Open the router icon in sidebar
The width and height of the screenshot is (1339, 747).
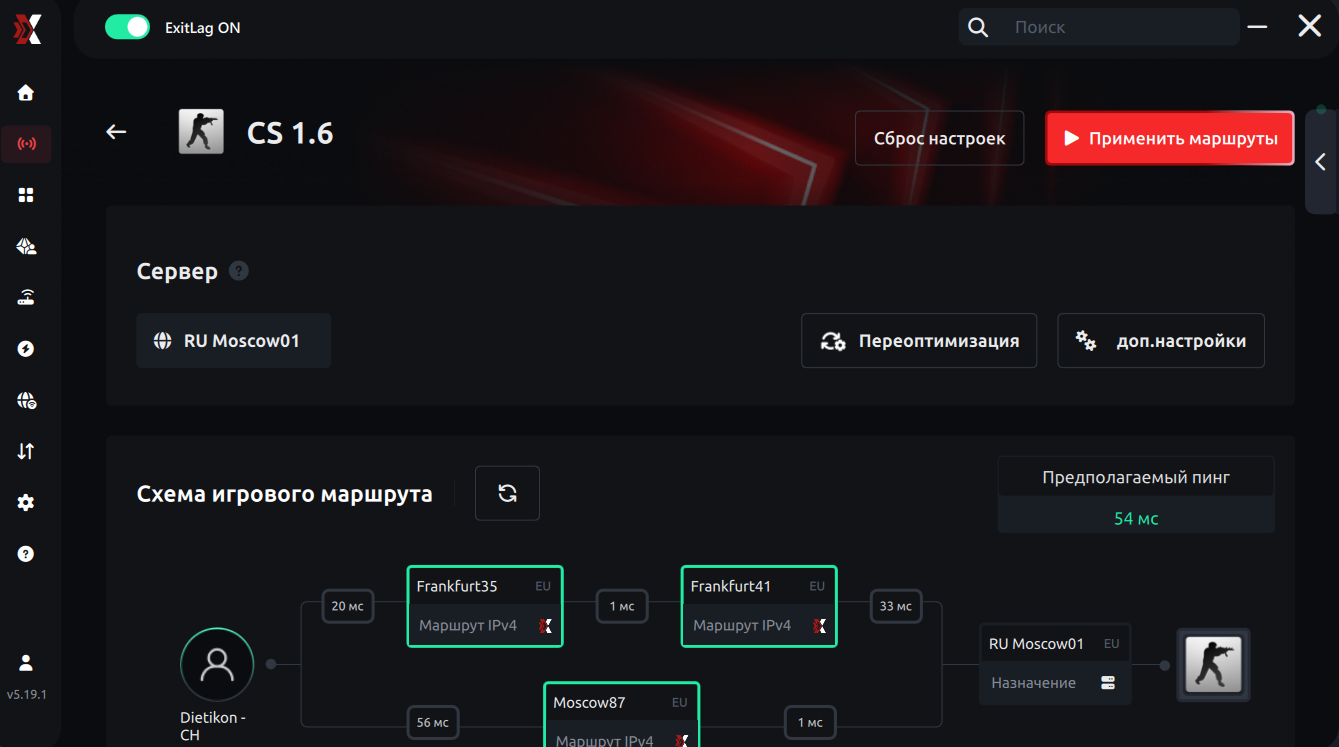click(26, 297)
